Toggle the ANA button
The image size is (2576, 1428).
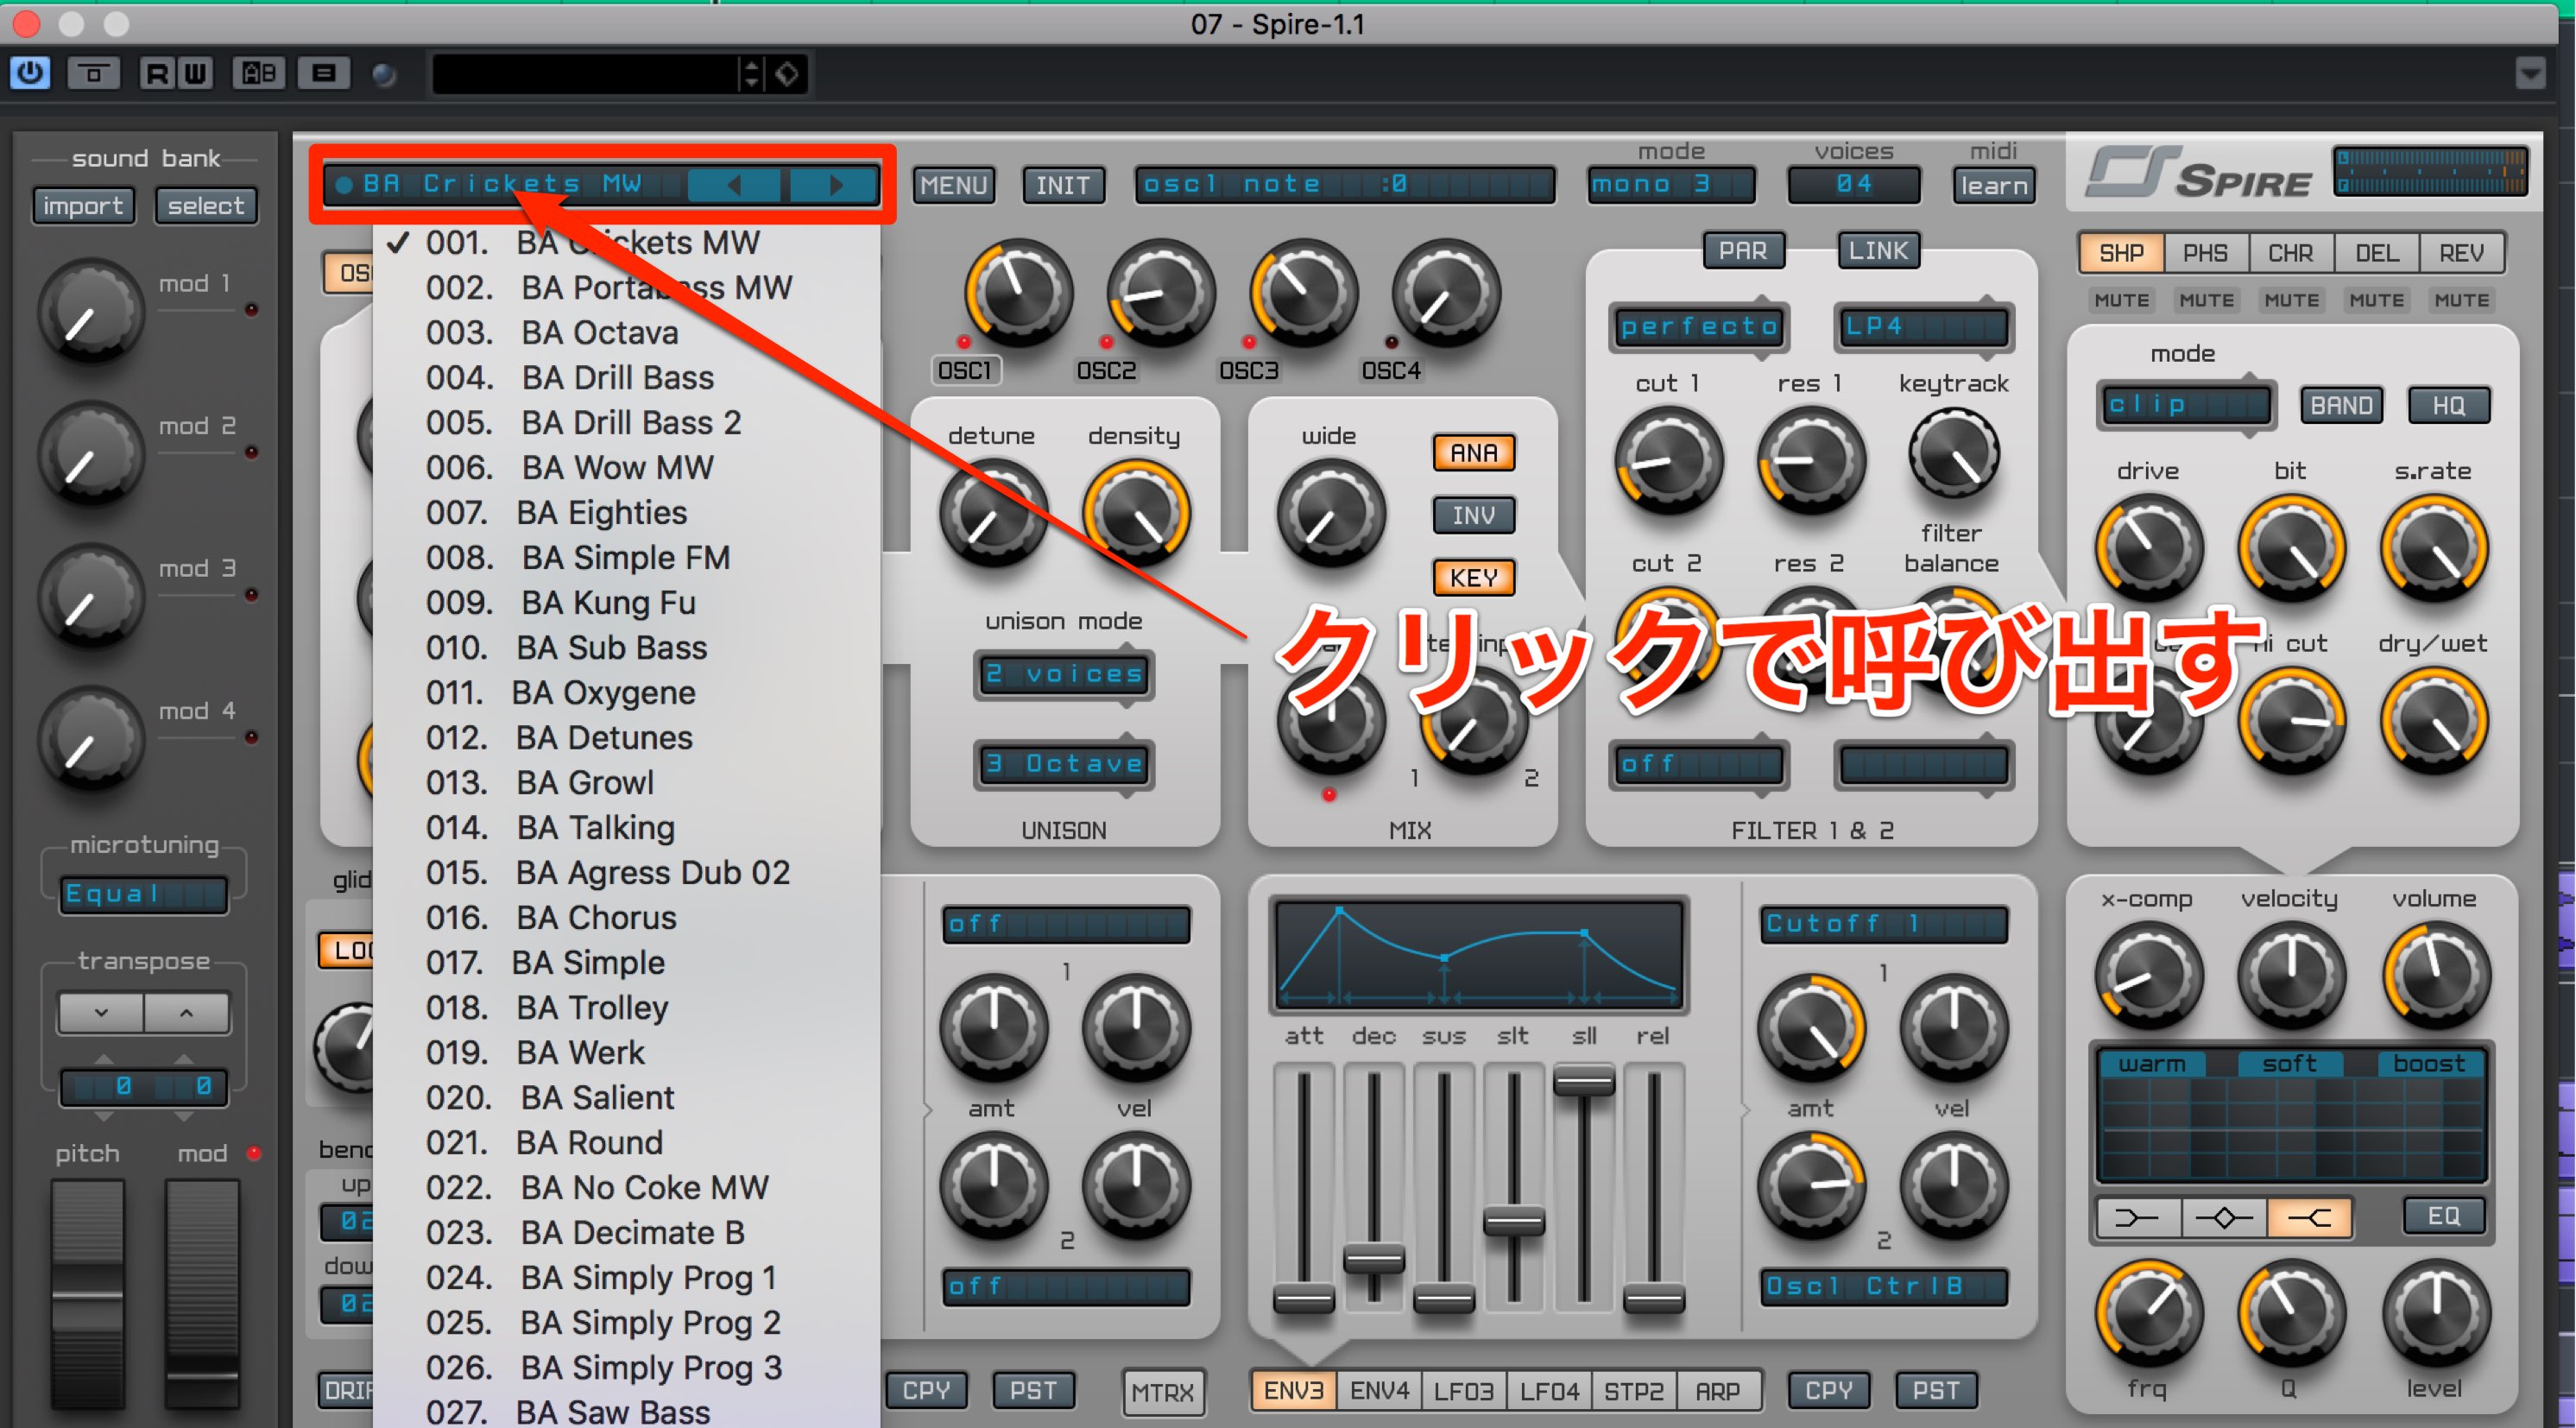tap(1473, 453)
